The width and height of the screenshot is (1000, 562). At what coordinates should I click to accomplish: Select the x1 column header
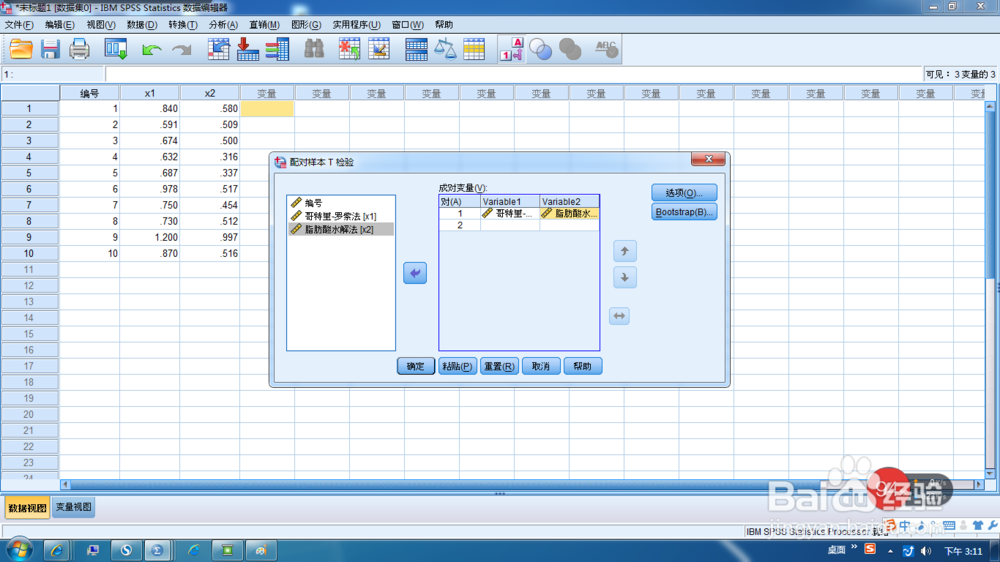[x=149, y=93]
